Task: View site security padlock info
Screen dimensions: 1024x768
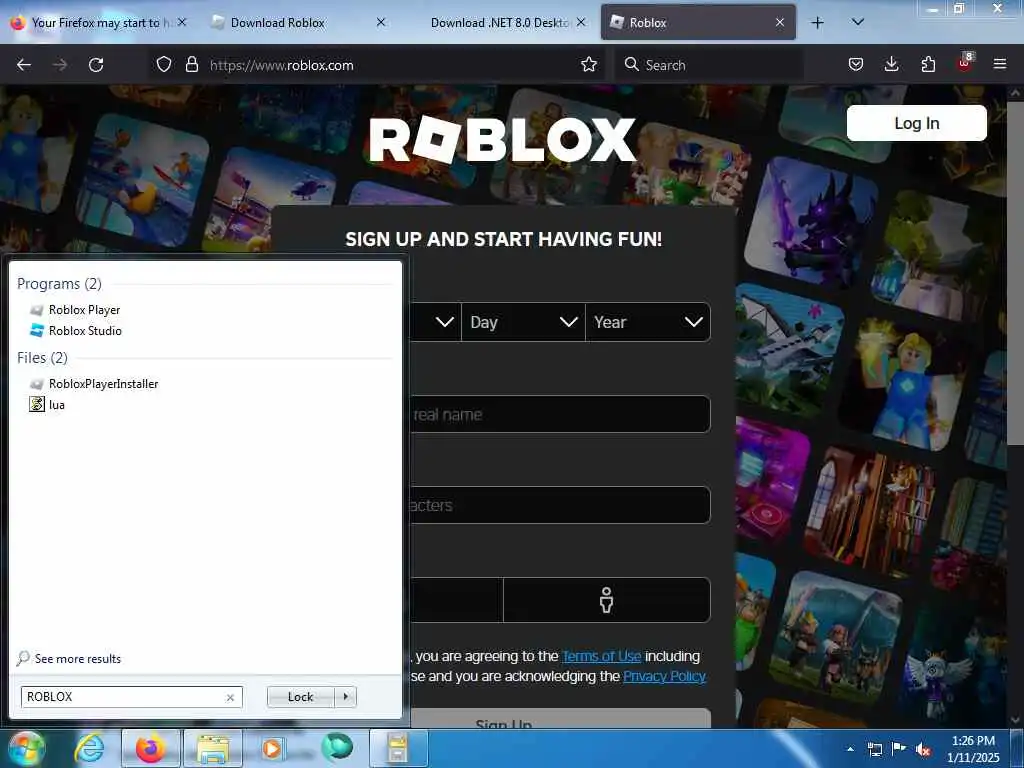Action: (x=191, y=65)
